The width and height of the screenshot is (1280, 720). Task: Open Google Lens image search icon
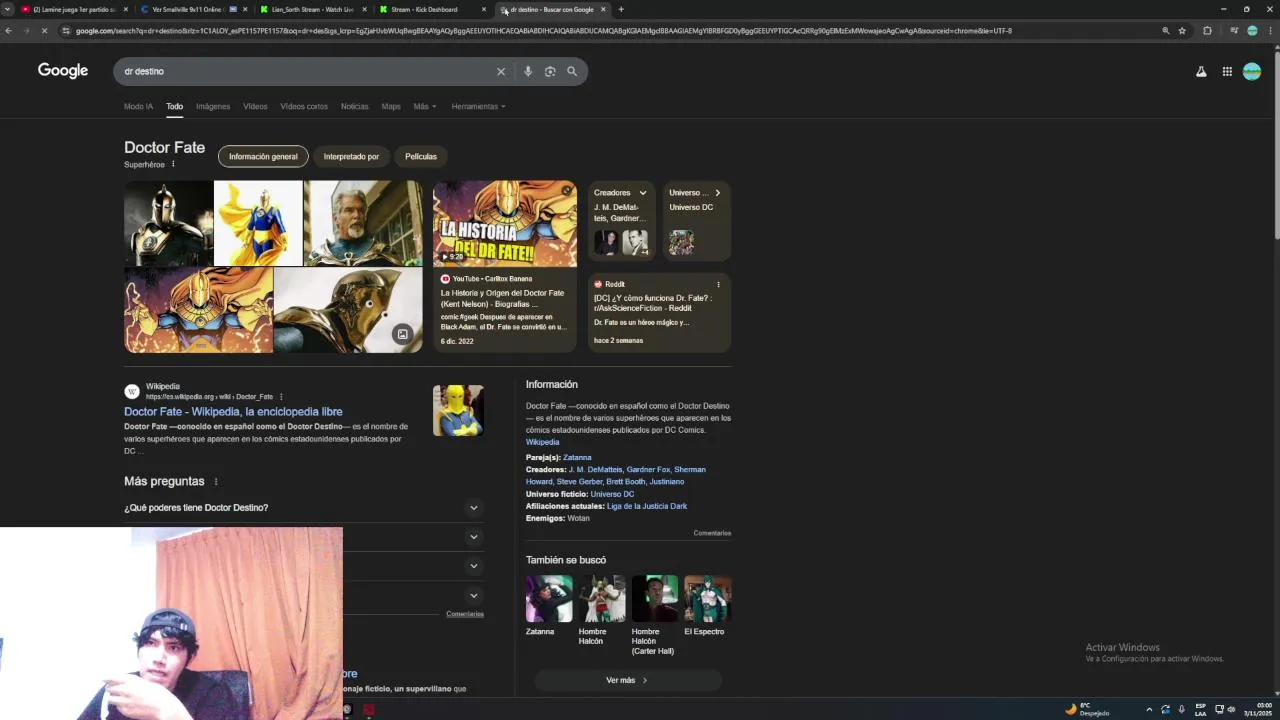click(550, 72)
